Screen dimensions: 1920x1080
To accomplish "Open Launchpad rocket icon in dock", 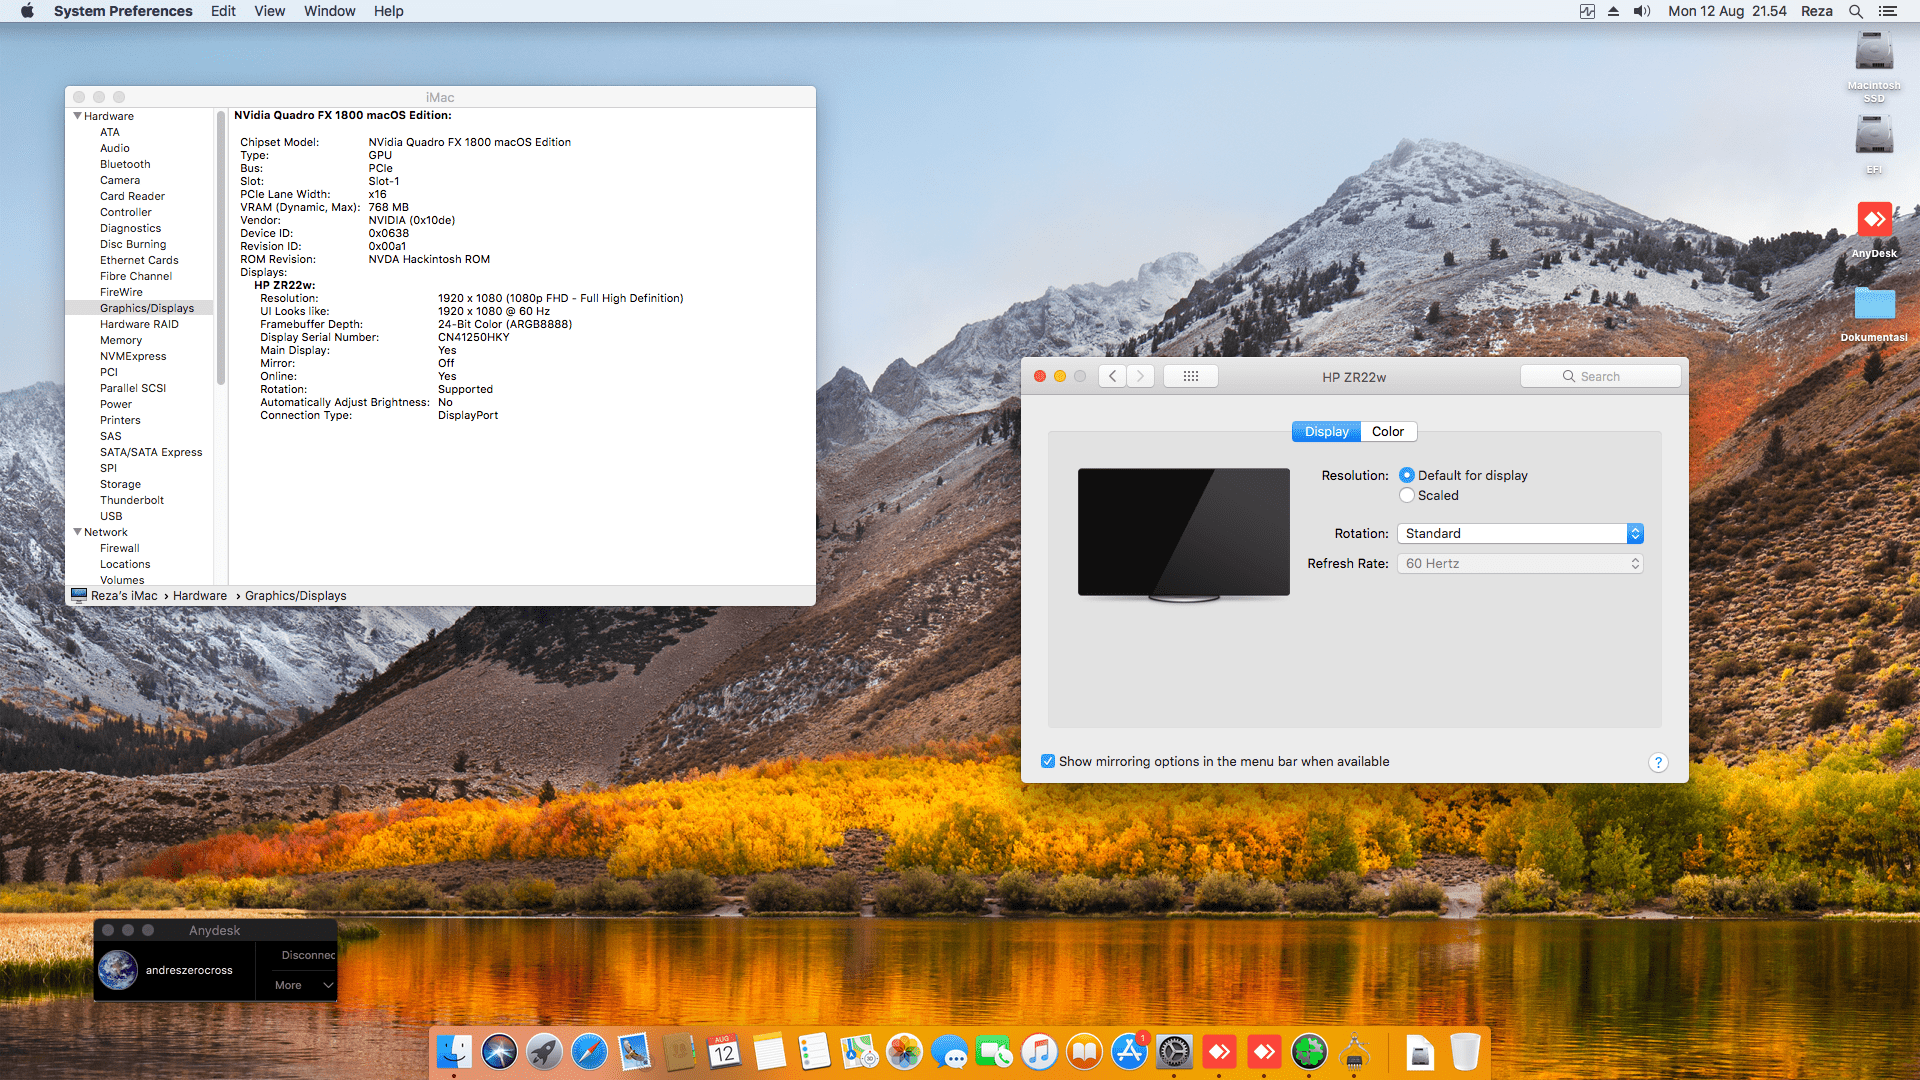I will pos(544,1052).
